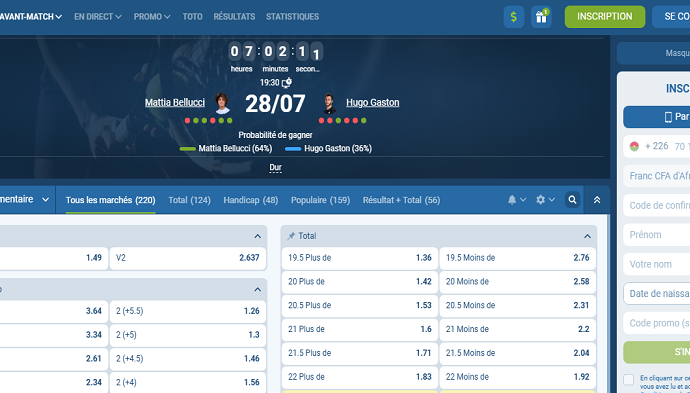Switch to the Handicap (48) tab
Screen dimensions: 690x393
click(x=251, y=200)
